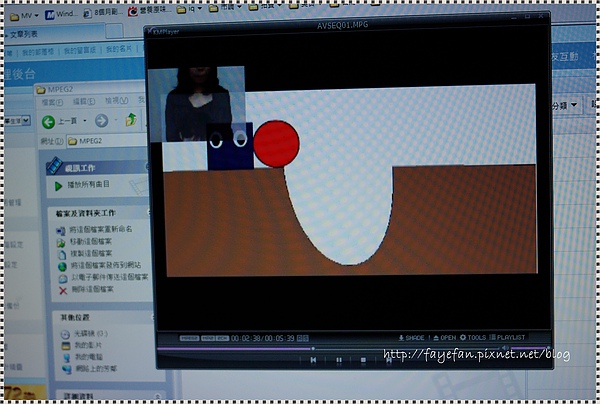This screenshot has height=404, width=600.
Task: Click 播放所有曲目 play all link
Action: 88,184
